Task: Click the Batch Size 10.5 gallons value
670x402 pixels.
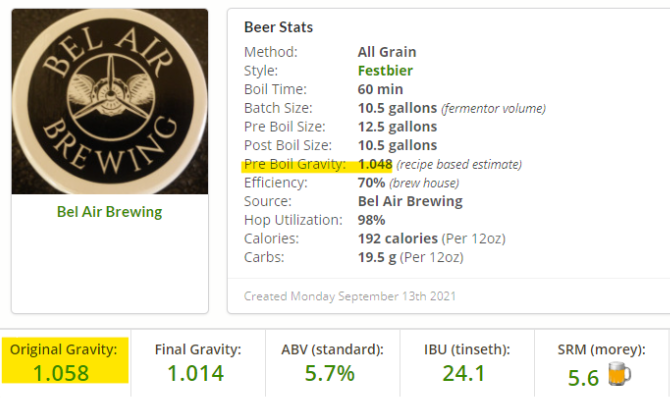Action: [x=398, y=108]
